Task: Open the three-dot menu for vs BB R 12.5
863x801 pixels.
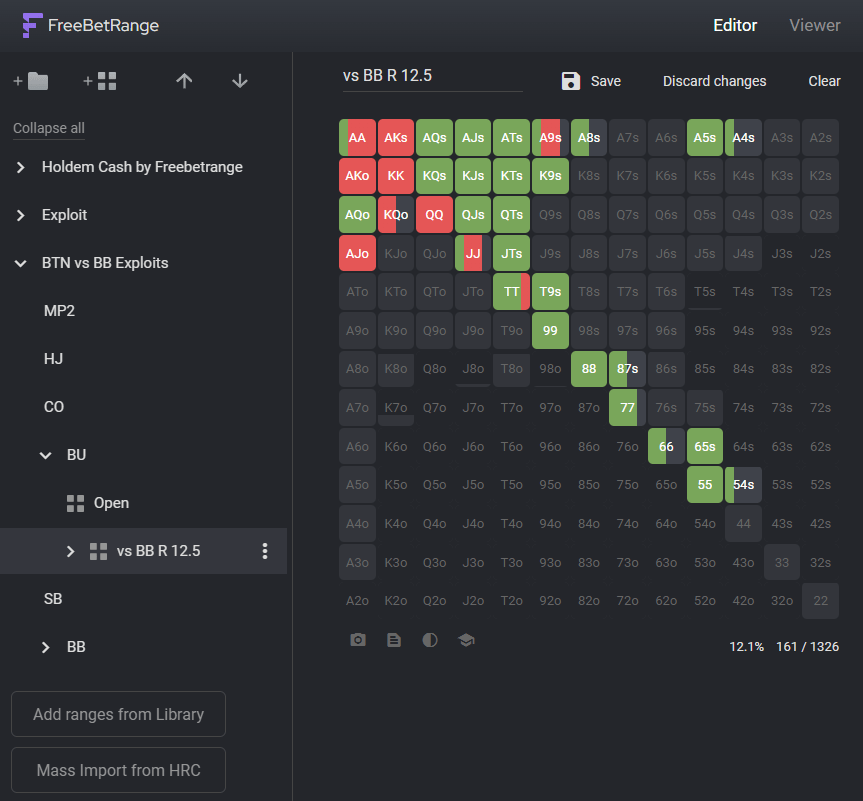Action: click(265, 551)
